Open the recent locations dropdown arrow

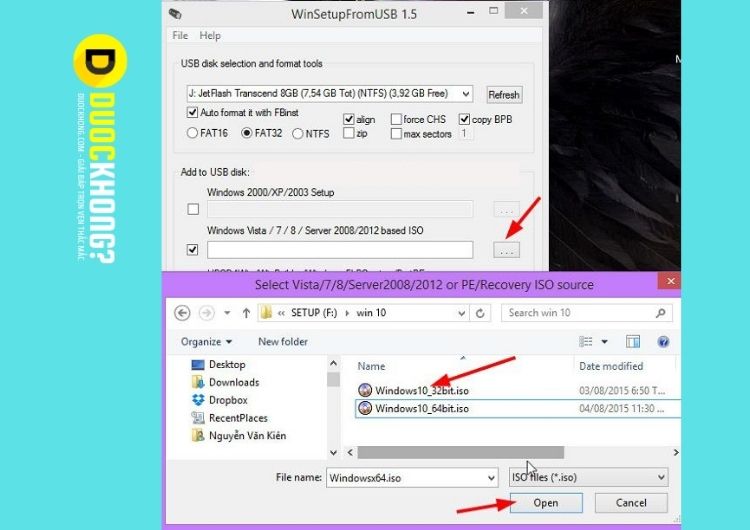pyautogui.click(x=227, y=313)
